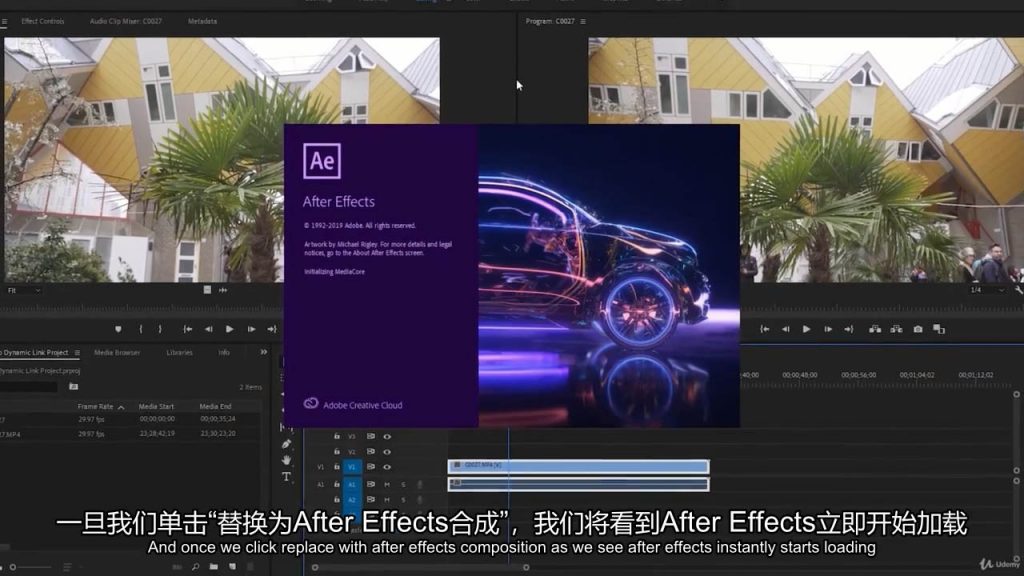Toggle lock on track V1
The height and width of the screenshot is (576, 1024).
337,467
